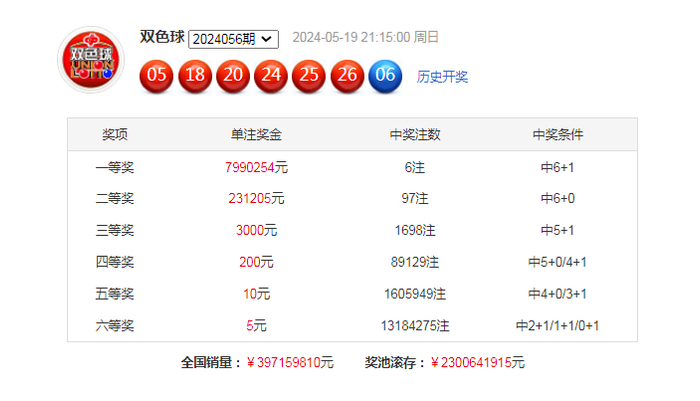Click winner count 1605949注

point(415,294)
